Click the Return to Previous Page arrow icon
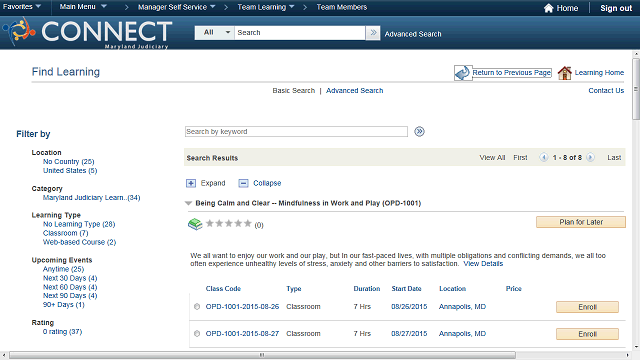 pyautogui.click(x=463, y=73)
